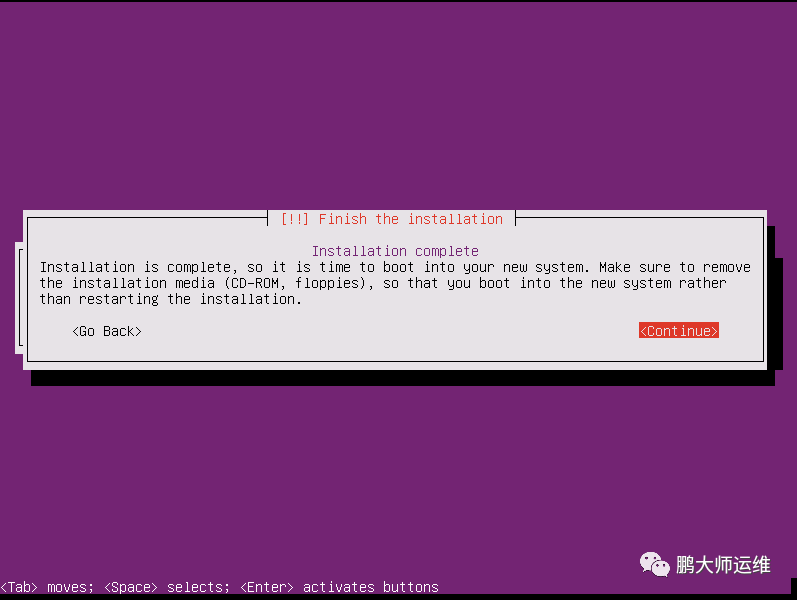Click the words 'Make sure to remove'
Image resolution: width=797 pixels, height=600 pixels.
(675, 267)
